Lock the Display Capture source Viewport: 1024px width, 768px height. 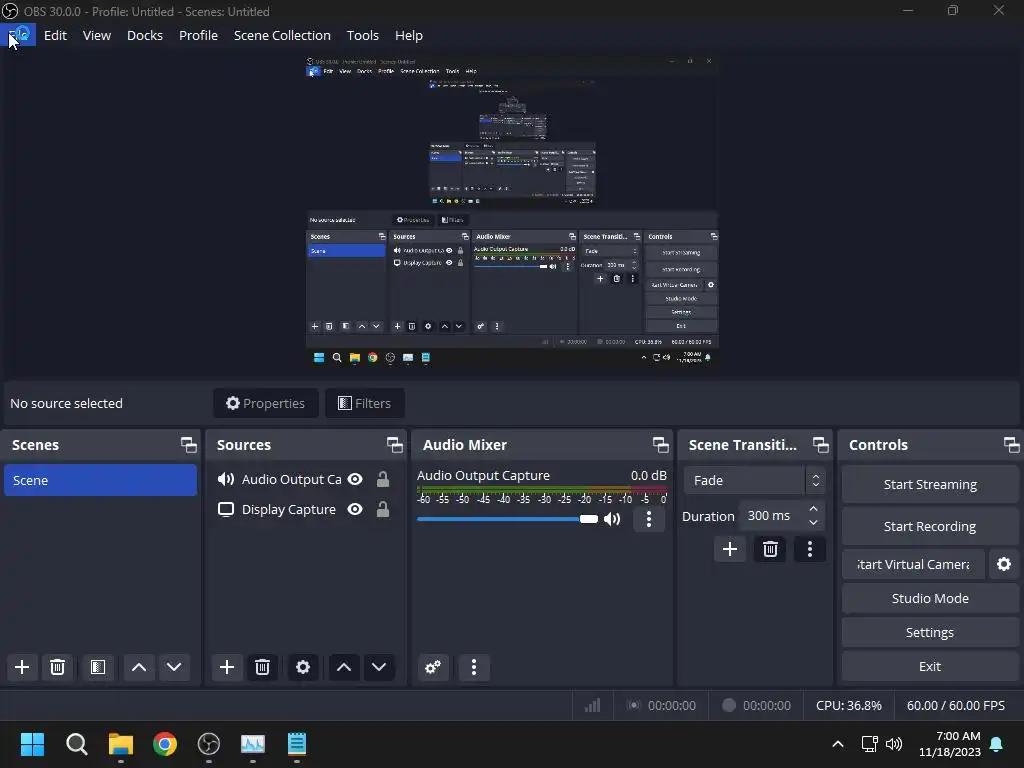click(383, 509)
